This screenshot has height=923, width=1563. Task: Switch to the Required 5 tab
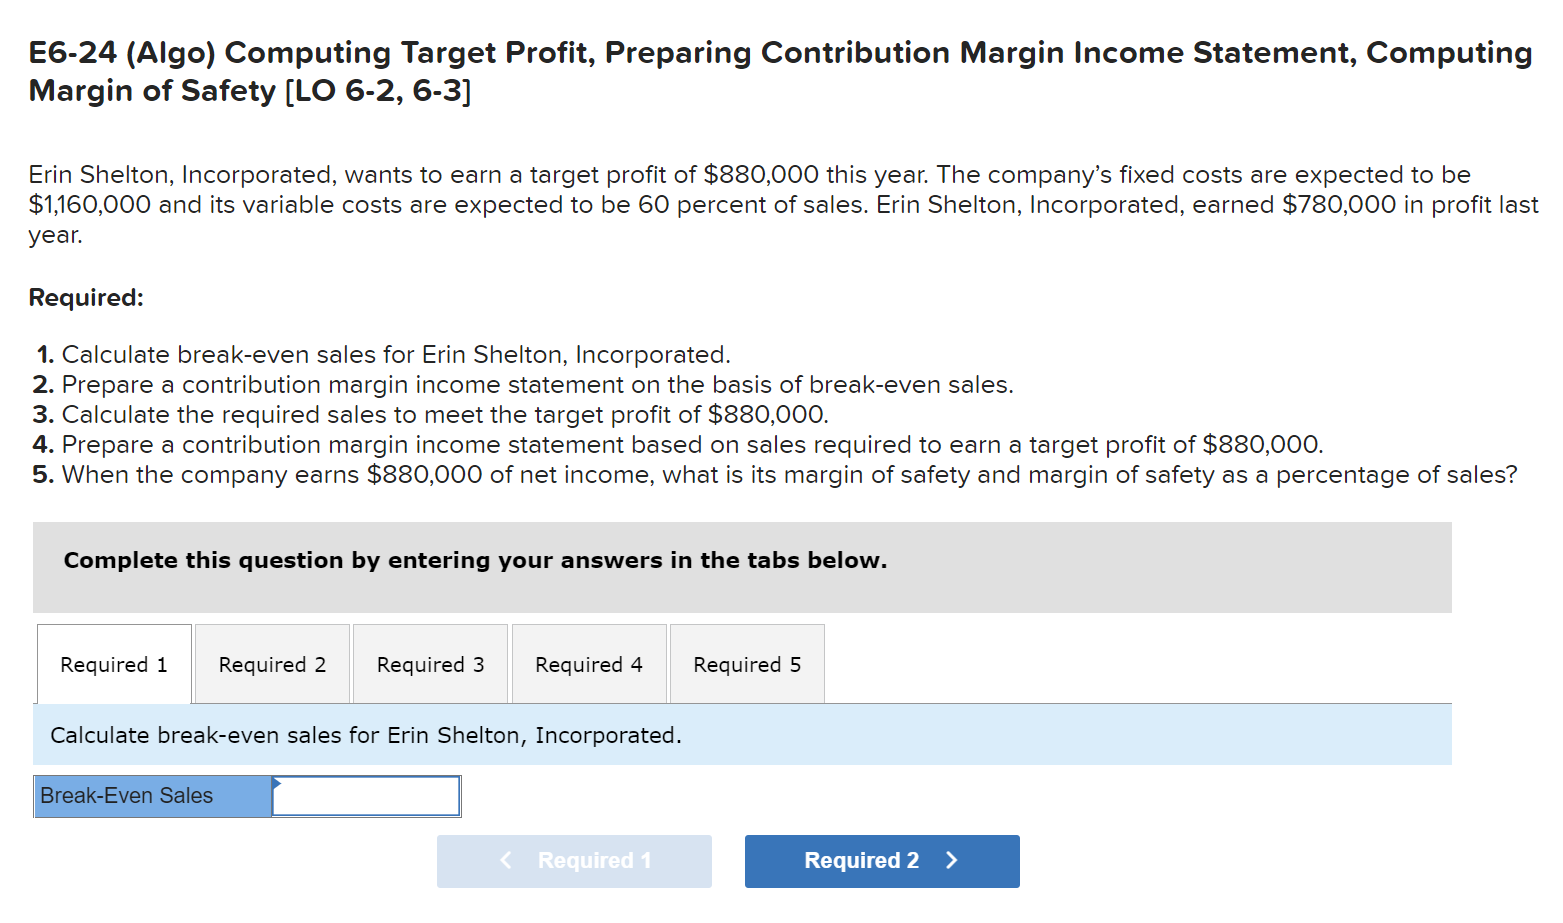click(x=746, y=664)
